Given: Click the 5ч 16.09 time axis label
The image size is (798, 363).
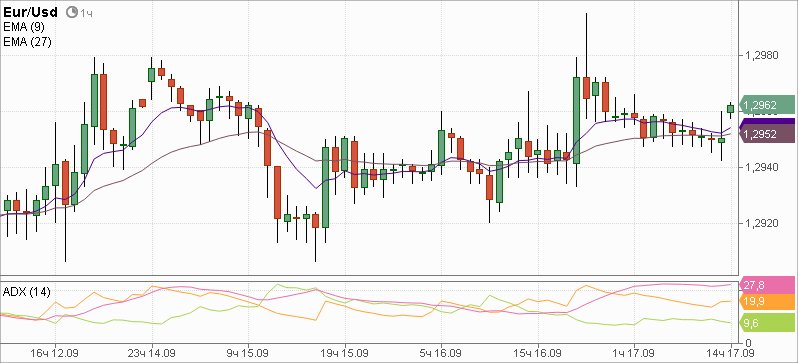Looking at the screenshot, I should (441, 353).
